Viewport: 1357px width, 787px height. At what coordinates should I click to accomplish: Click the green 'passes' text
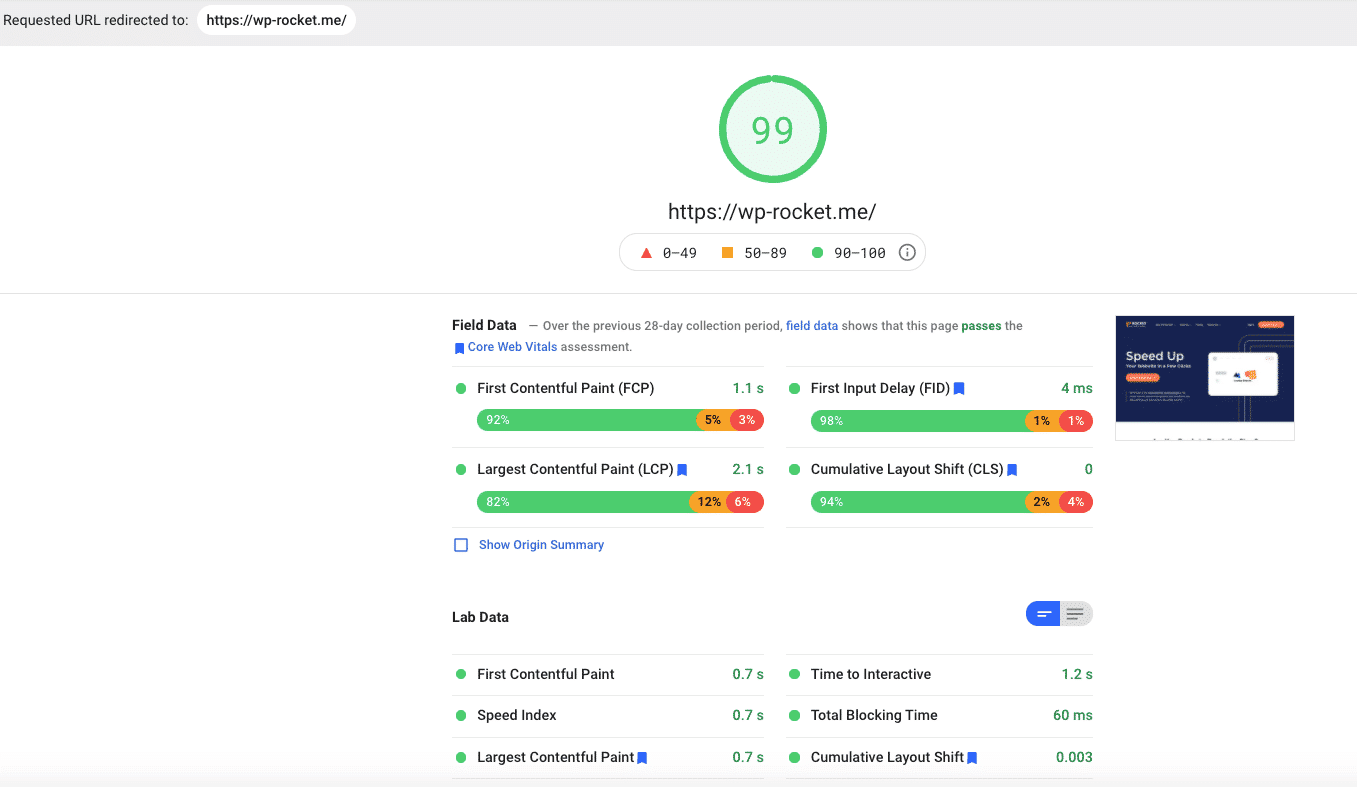(981, 326)
